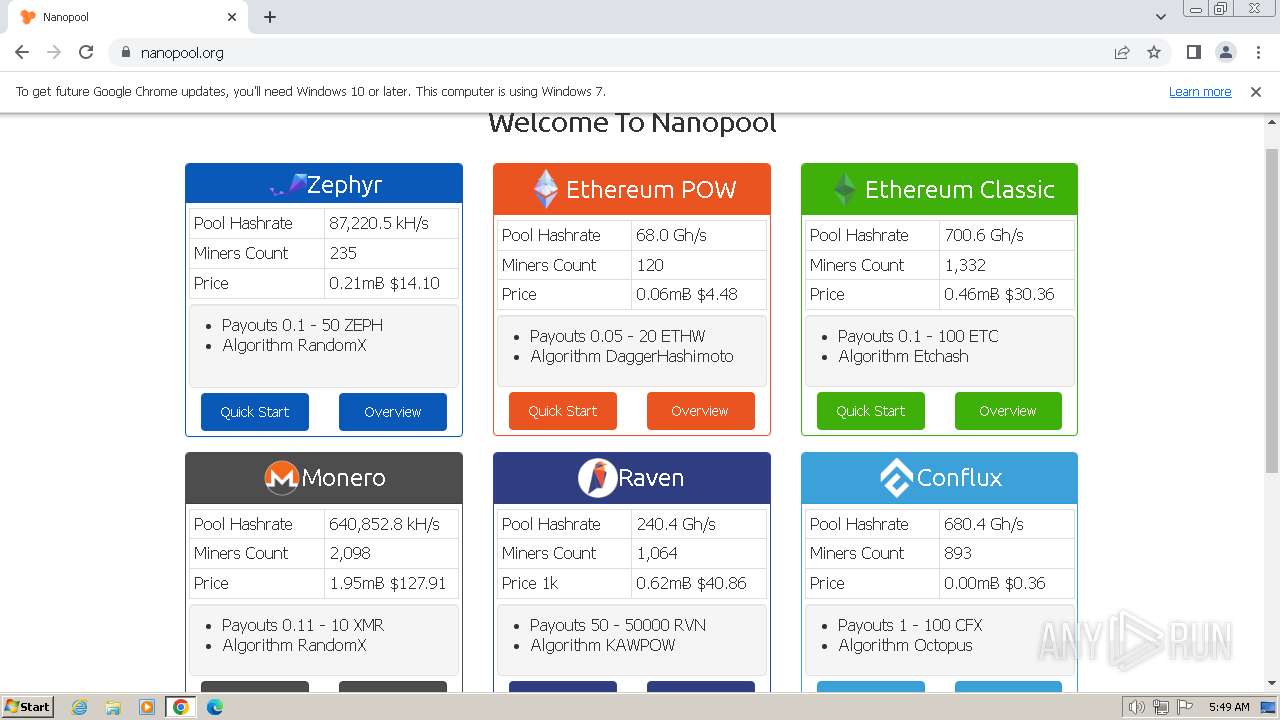Open Ethereum Classic Overview button
The width and height of the screenshot is (1280, 720).
(x=1008, y=411)
